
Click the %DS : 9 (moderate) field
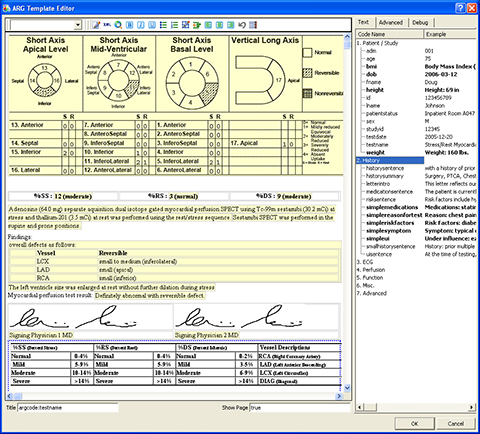[284, 196]
